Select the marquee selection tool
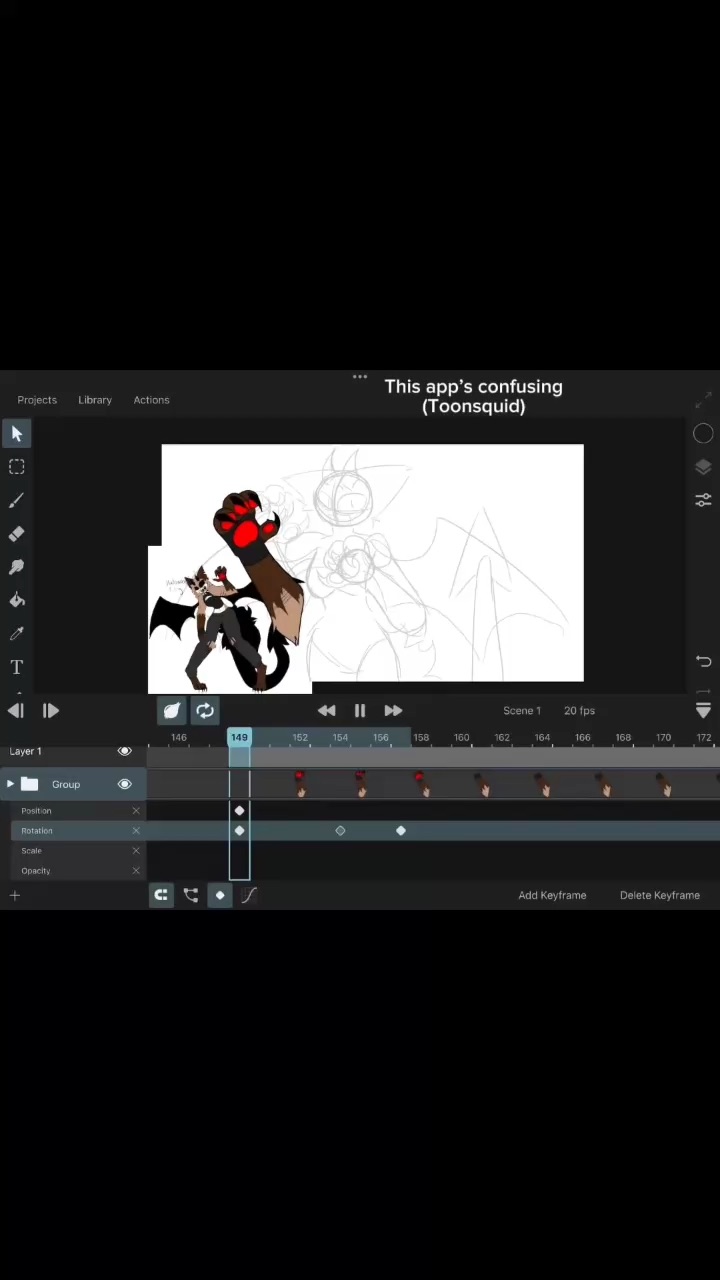 tap(17, 467)
